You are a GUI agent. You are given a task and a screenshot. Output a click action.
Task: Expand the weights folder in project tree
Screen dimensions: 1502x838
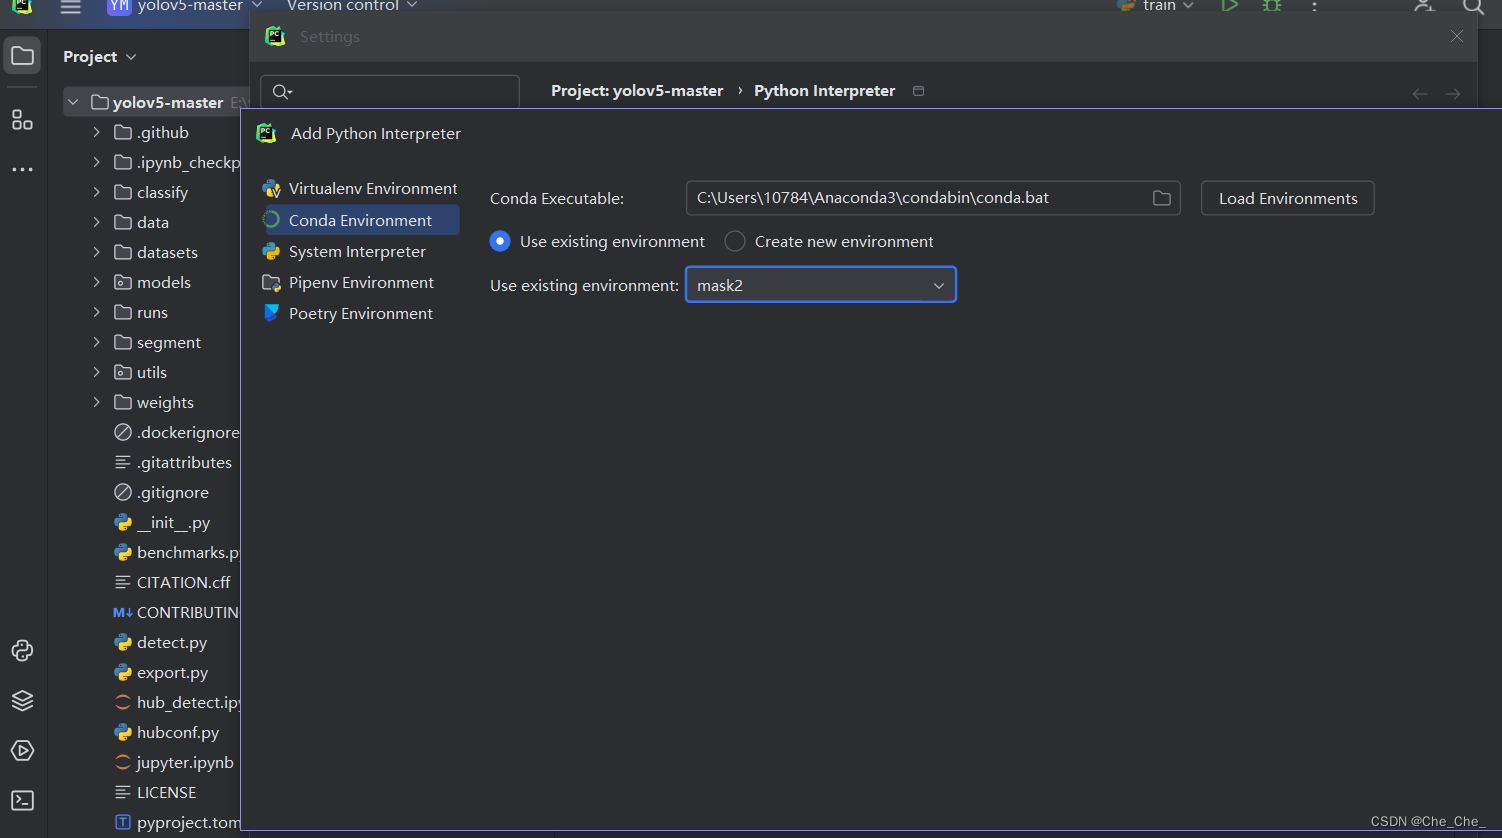(x=97, y=402)
